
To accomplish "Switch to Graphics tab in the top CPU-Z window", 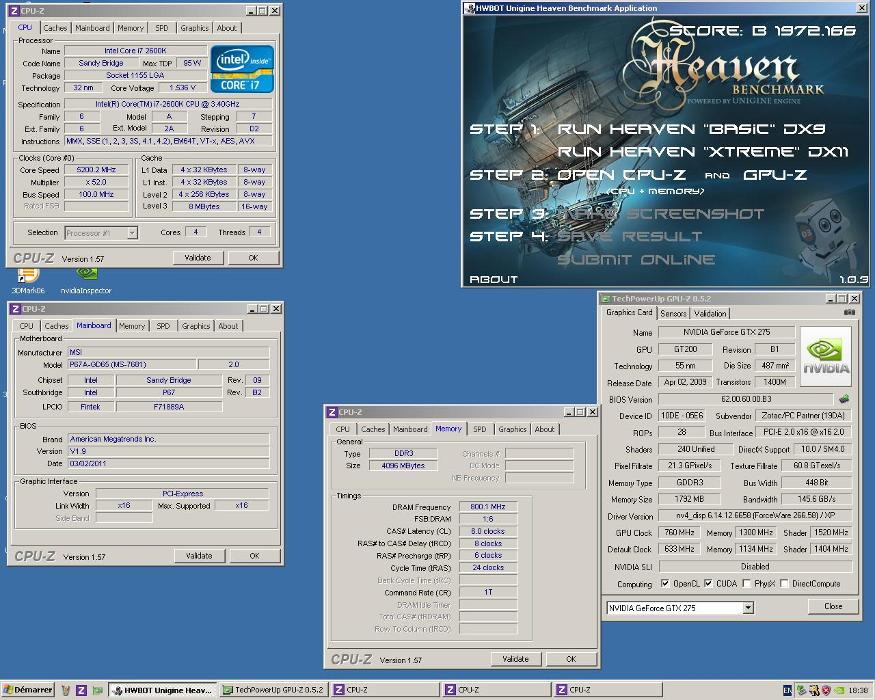I will coord(194,28).
